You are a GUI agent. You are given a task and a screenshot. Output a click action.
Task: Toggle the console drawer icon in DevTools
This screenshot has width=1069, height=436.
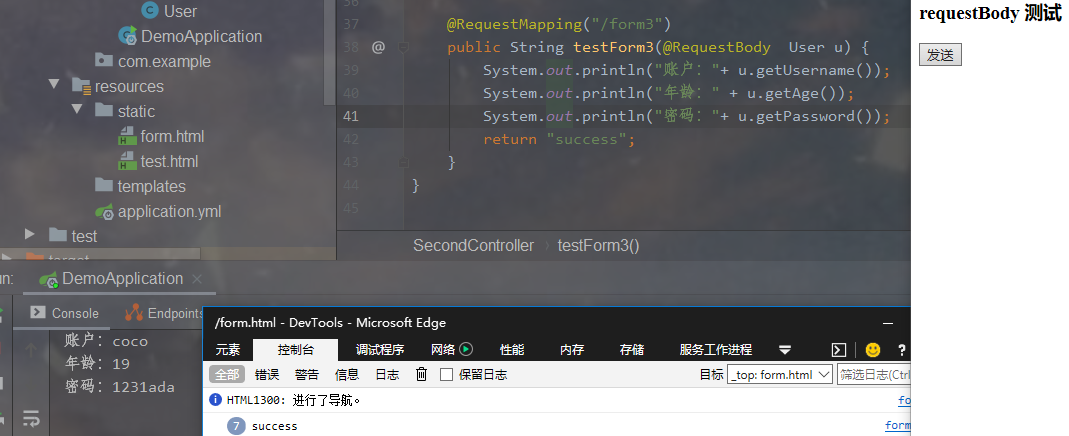pyautogui.click(x=839, y=350)
